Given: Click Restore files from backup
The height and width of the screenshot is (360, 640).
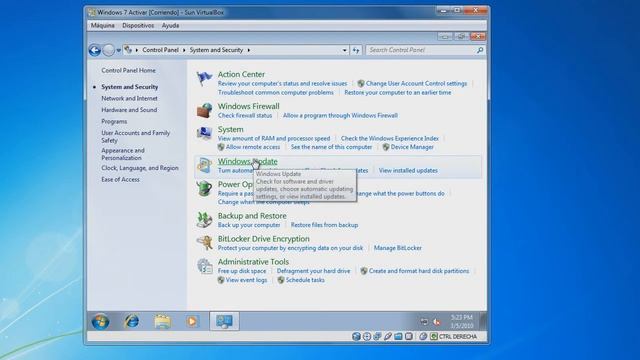Looking at the screenshot, I should click(x=324, y=225).
